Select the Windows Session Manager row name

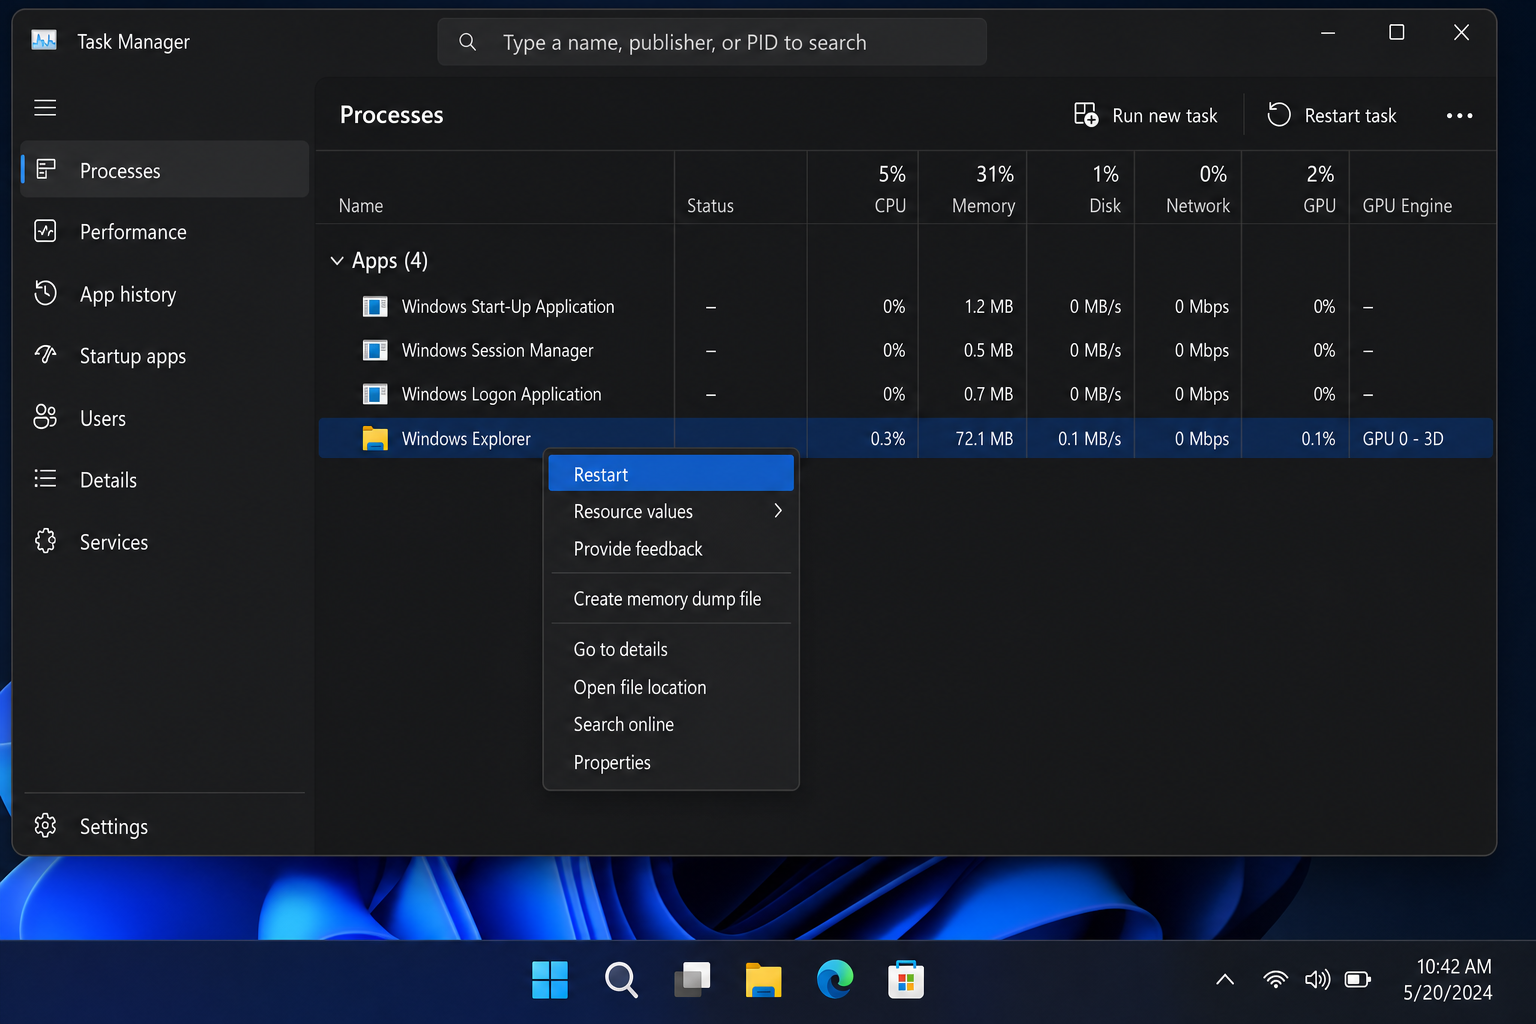coord(497,350)
